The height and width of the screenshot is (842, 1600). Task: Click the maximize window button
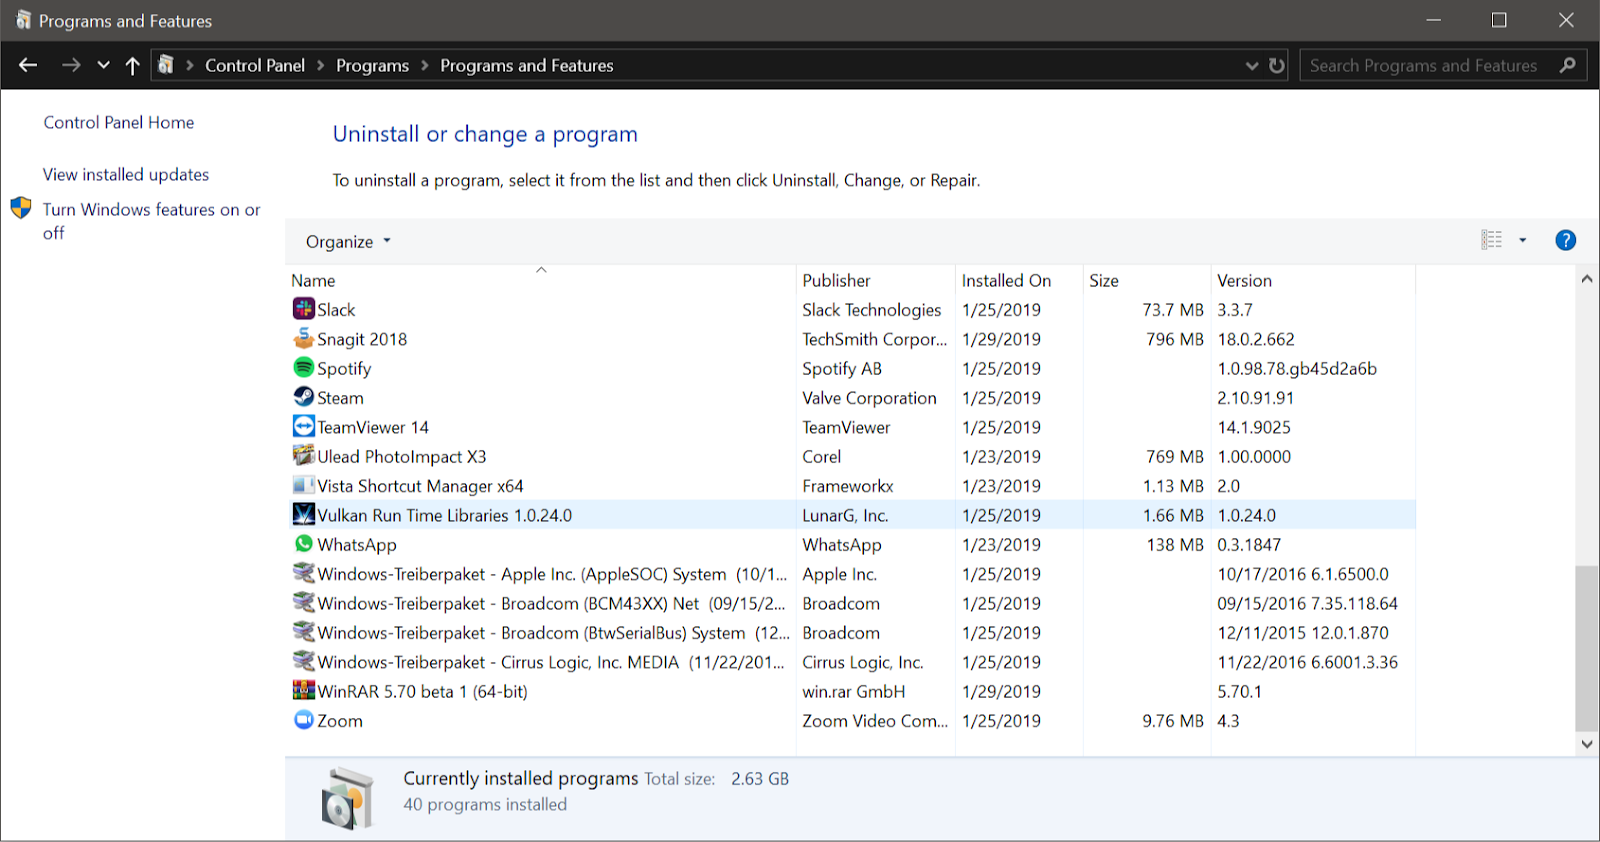(x=1499, y=20)
